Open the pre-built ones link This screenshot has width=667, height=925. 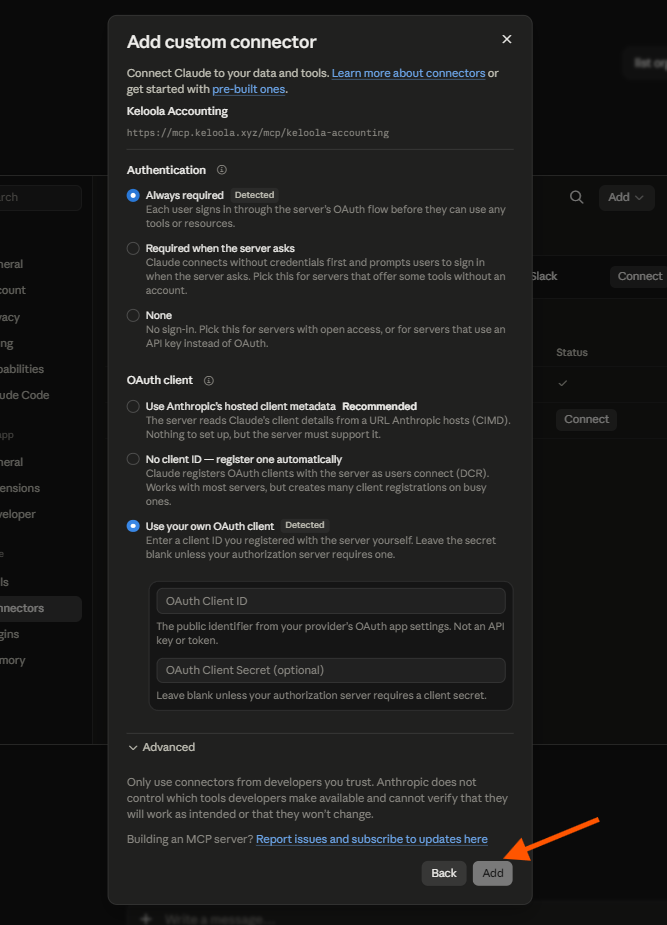coord(249,89)
